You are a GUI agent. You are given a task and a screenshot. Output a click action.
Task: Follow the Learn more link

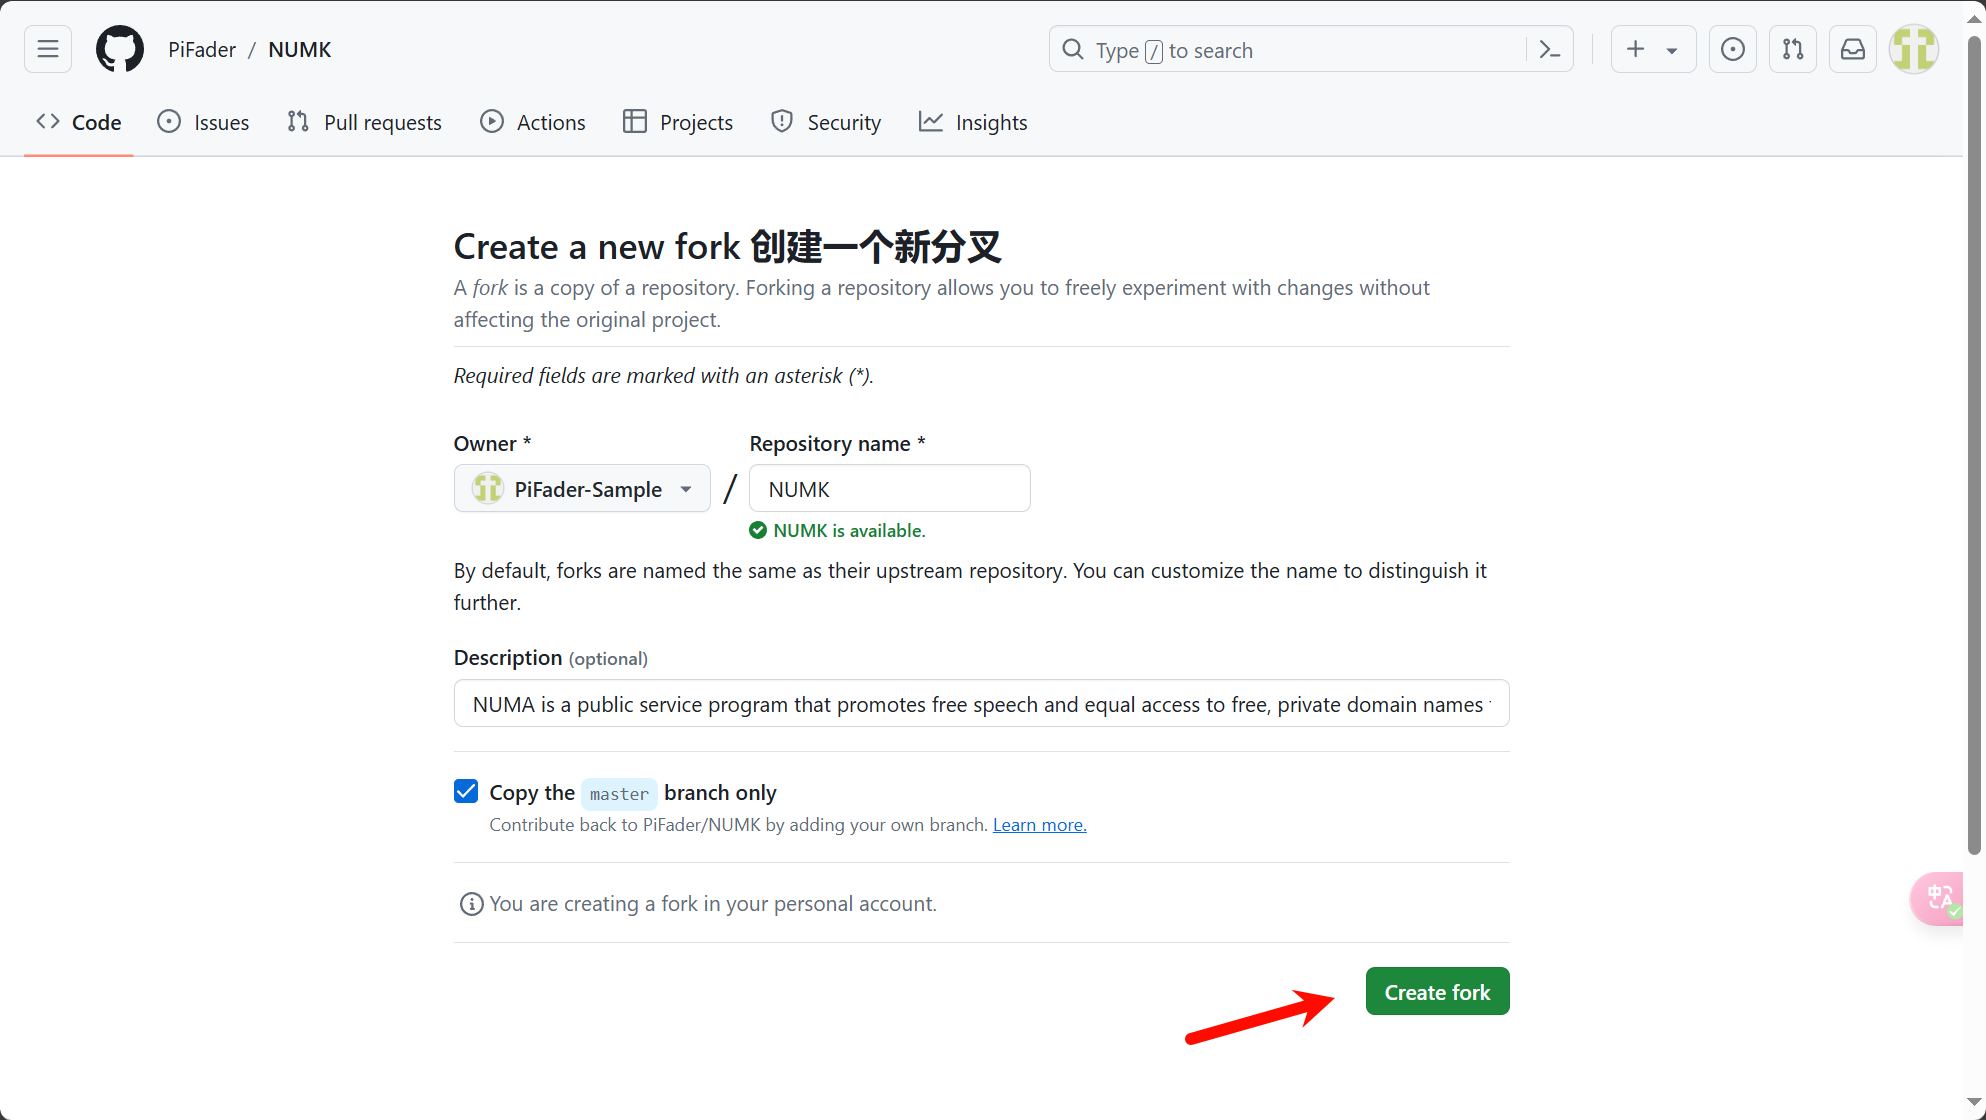coord(1039,825)
